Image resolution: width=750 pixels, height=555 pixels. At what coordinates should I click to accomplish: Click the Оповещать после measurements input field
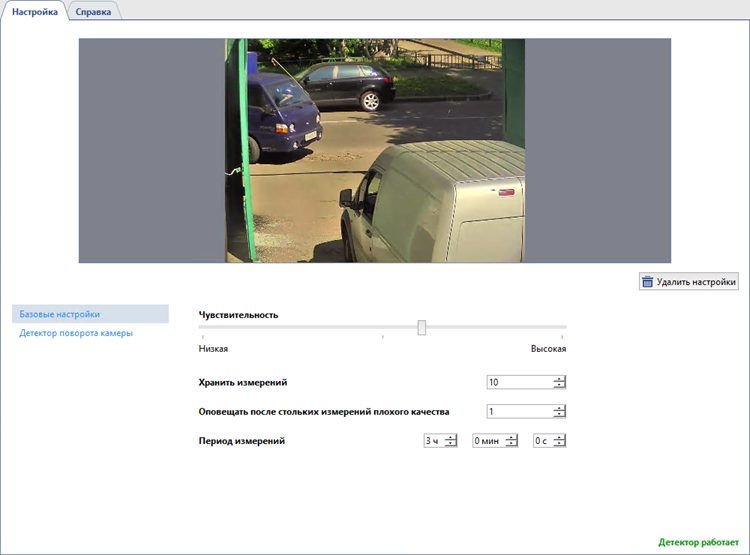click(x=518, y=411)
